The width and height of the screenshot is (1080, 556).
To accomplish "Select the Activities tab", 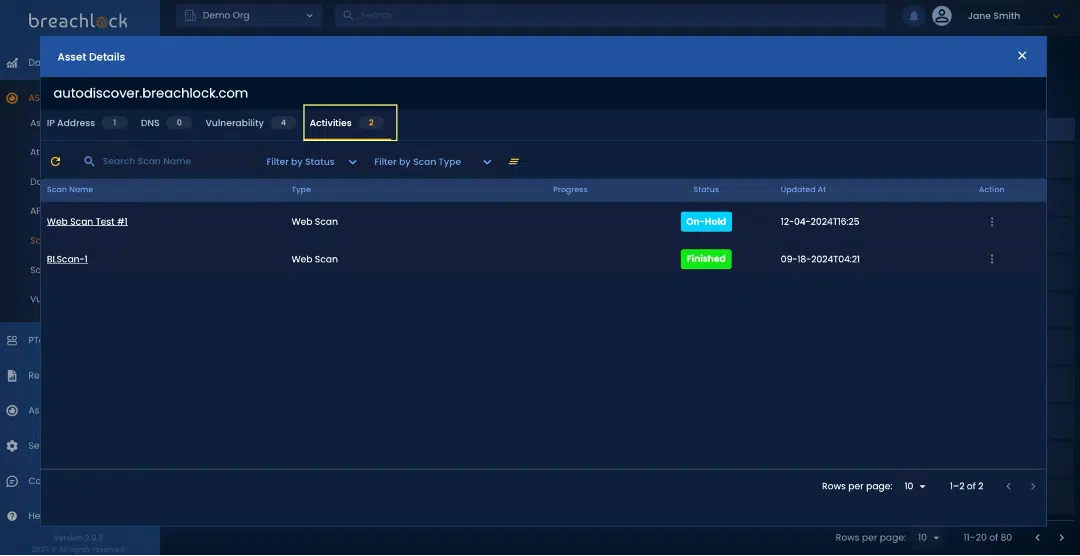I will click(350, 123).
